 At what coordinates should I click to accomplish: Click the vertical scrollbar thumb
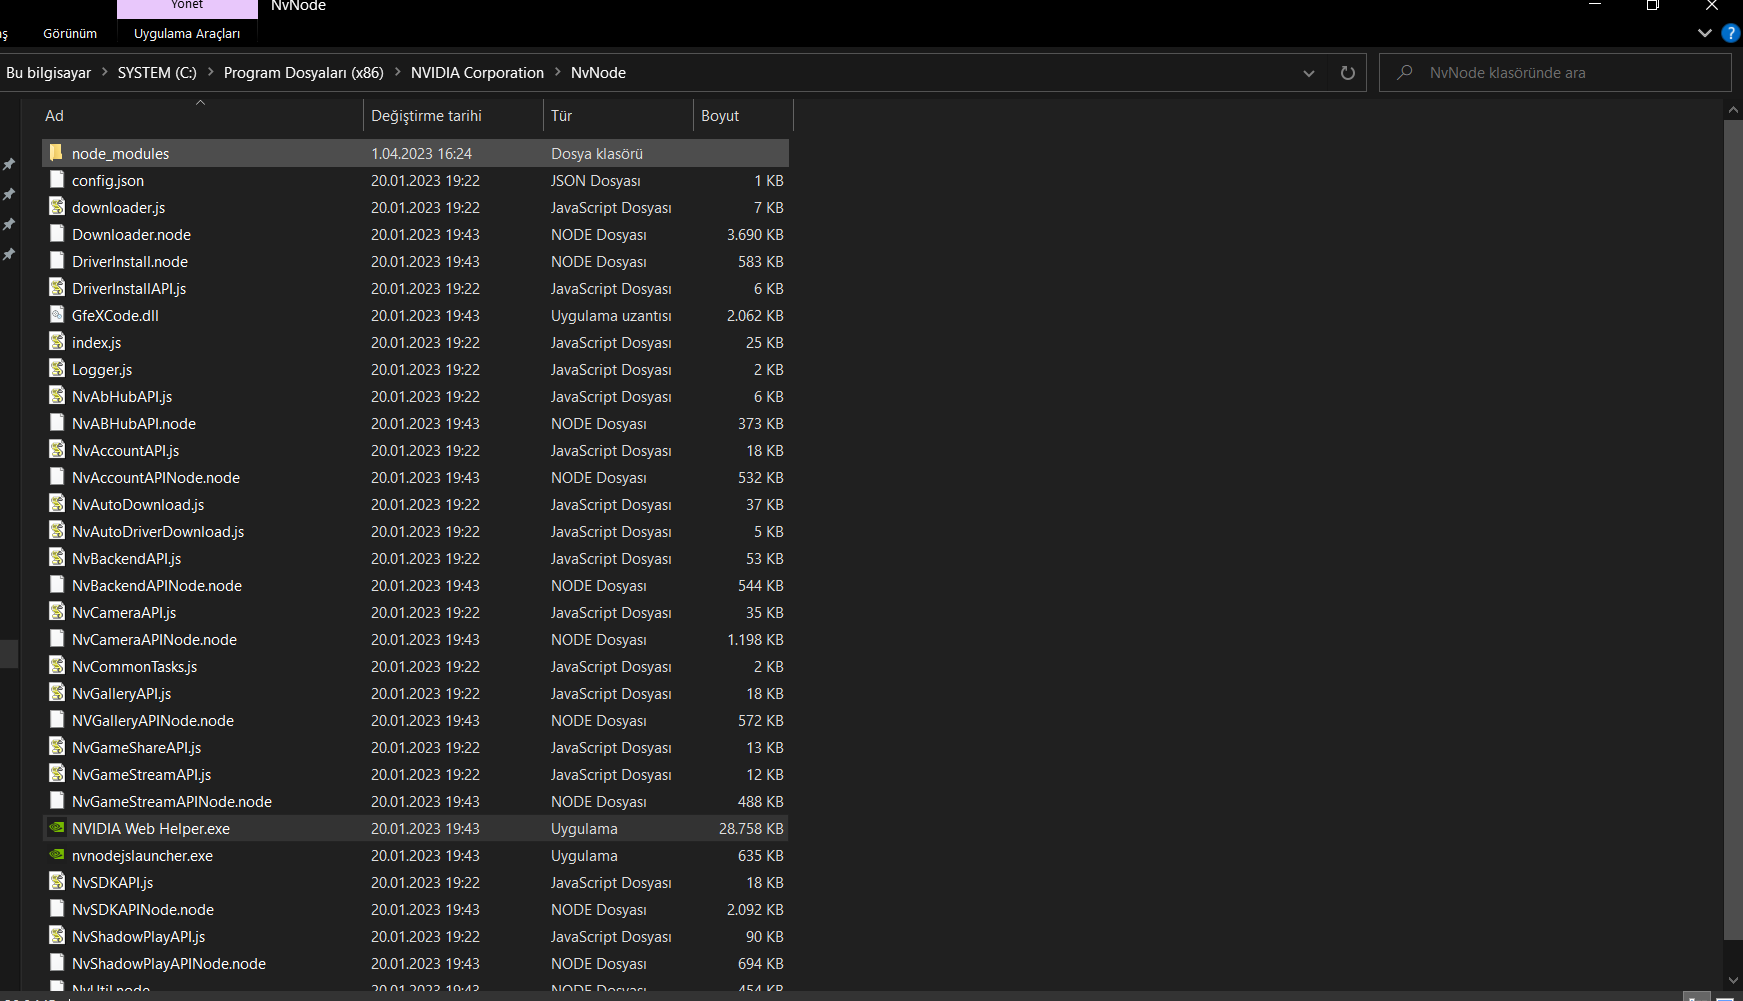(x=1734, y=530)
